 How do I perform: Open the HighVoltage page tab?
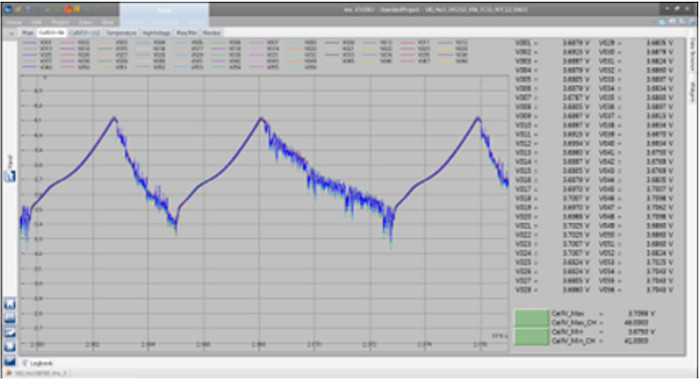pyautogui.click(x=156, y=33)
